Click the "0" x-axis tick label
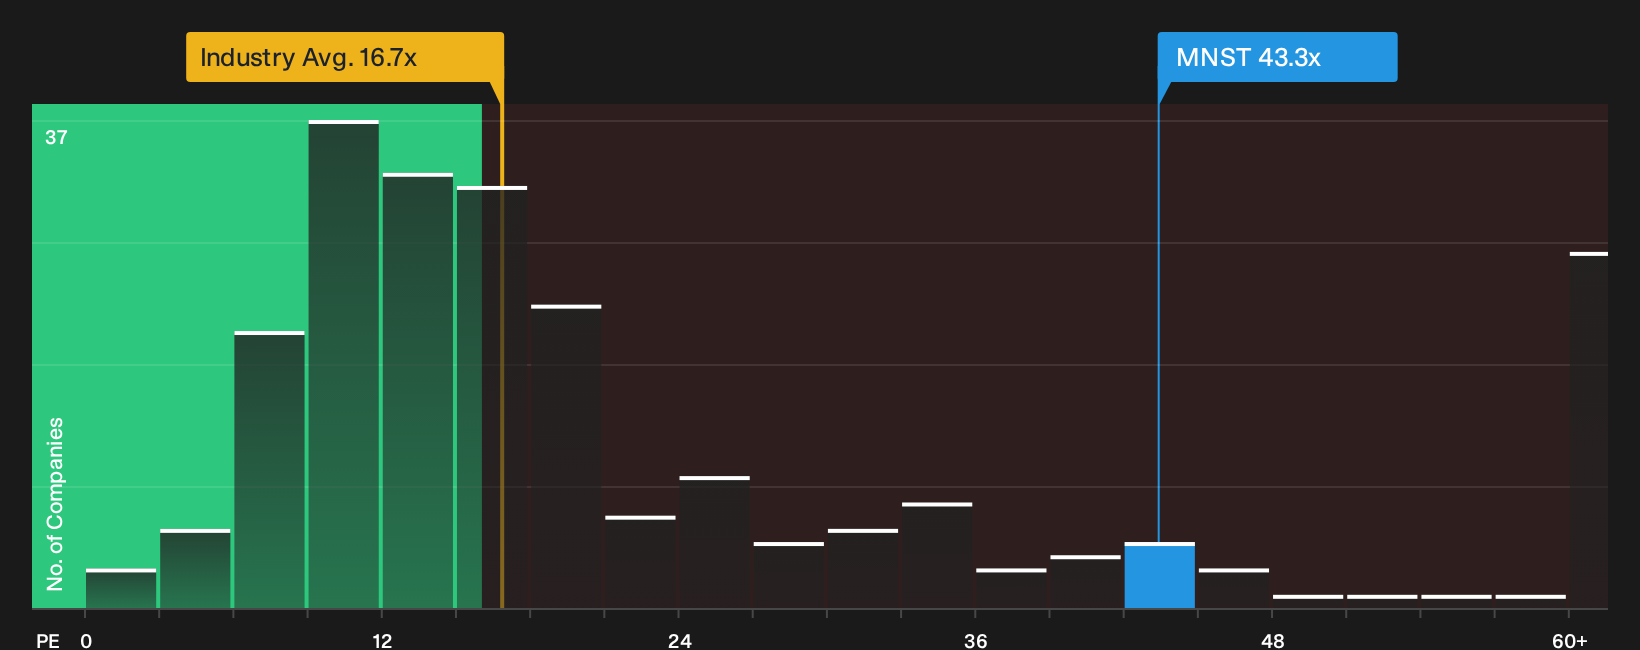This screenshot has height=650, width=1640. [x=86, y=641]
